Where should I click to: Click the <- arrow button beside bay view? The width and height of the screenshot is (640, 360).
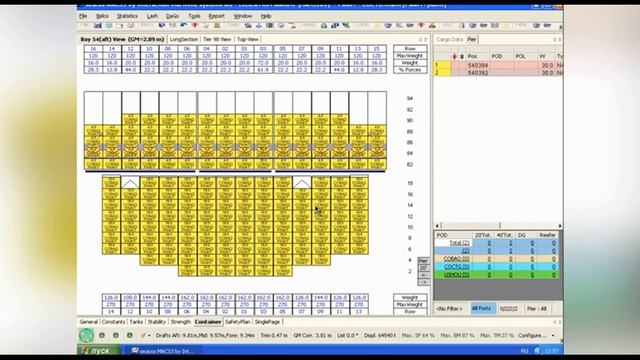pyautogui.click(x=423, y=275)
